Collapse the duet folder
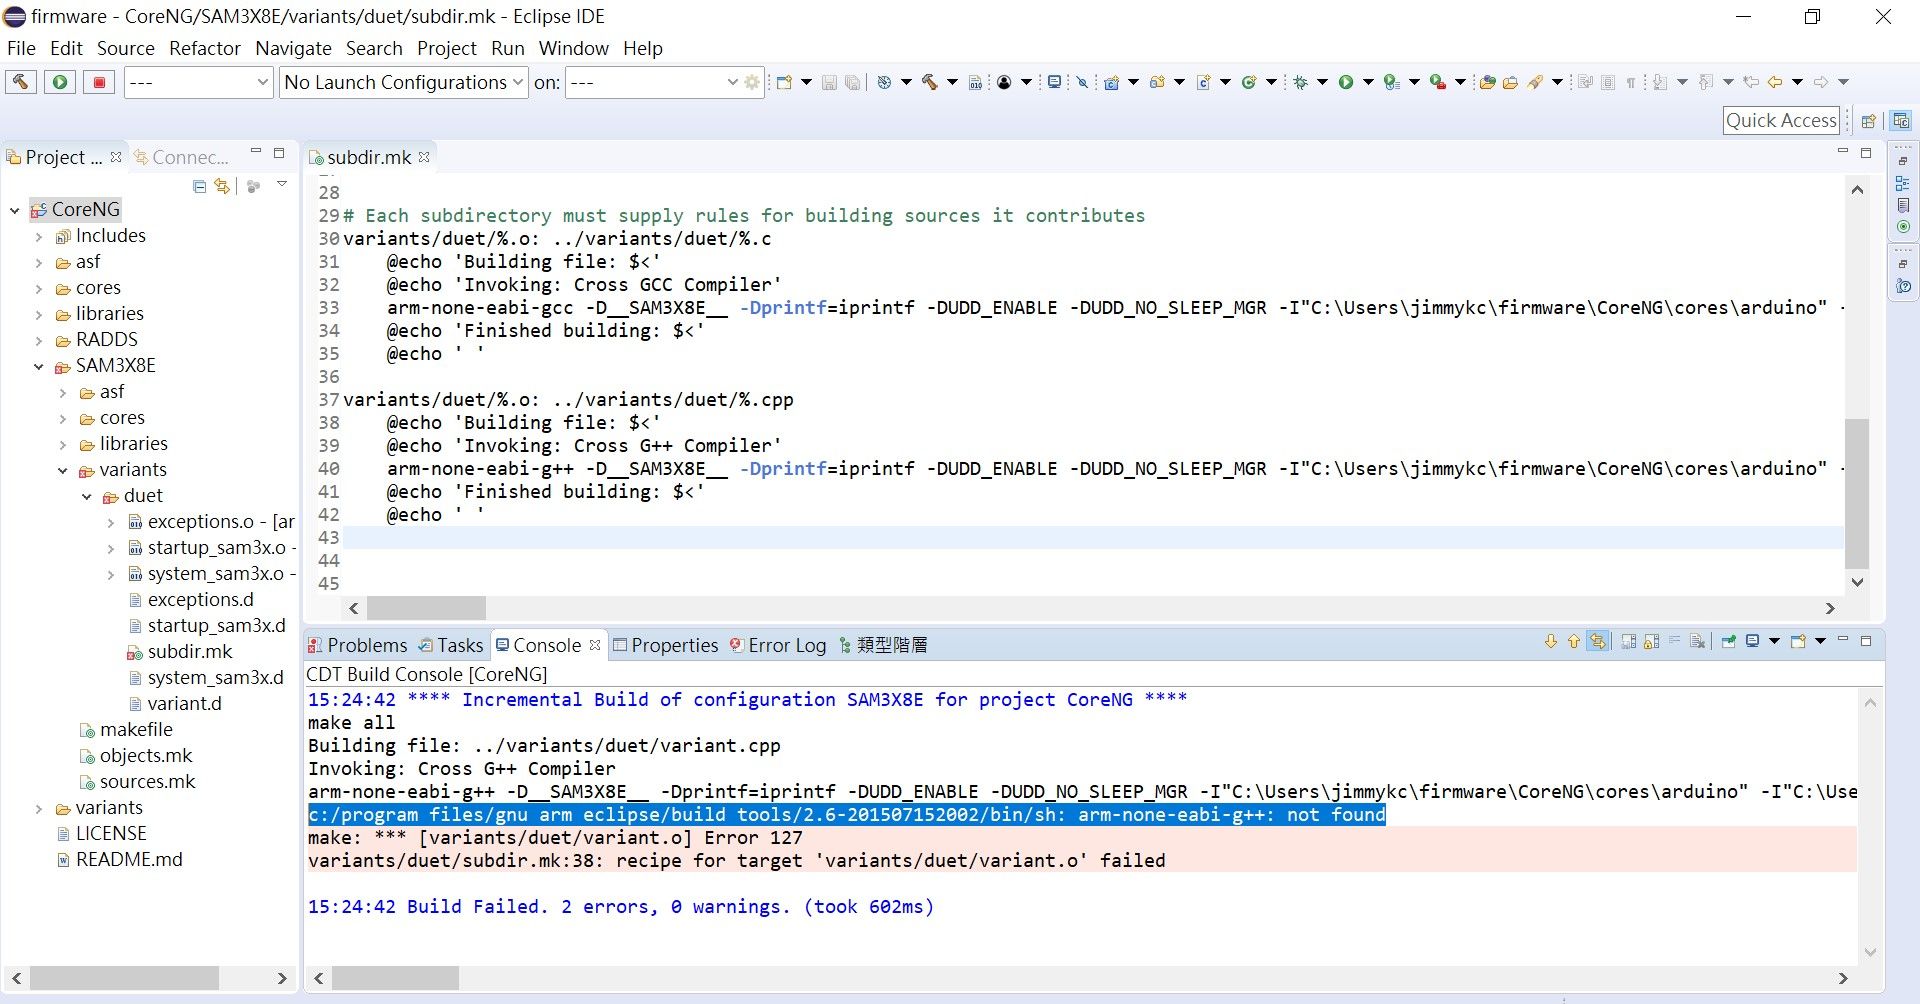Viewport: 1920px width, 1004px height. (x=86, y=496)
